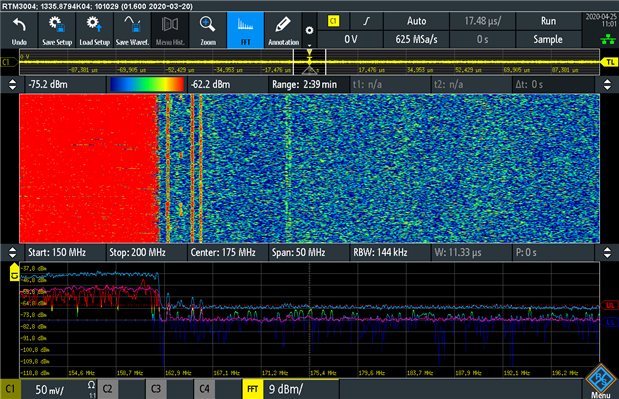
Task: Activate the Zoom tool
Action: (208, 30)
